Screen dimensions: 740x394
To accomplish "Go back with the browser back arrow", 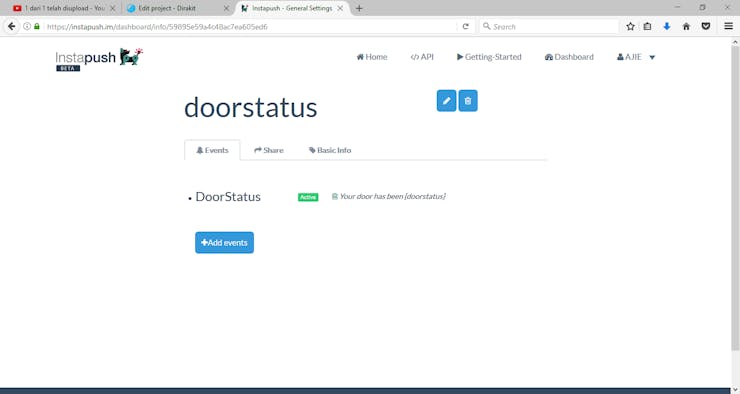I will (11, 26).
